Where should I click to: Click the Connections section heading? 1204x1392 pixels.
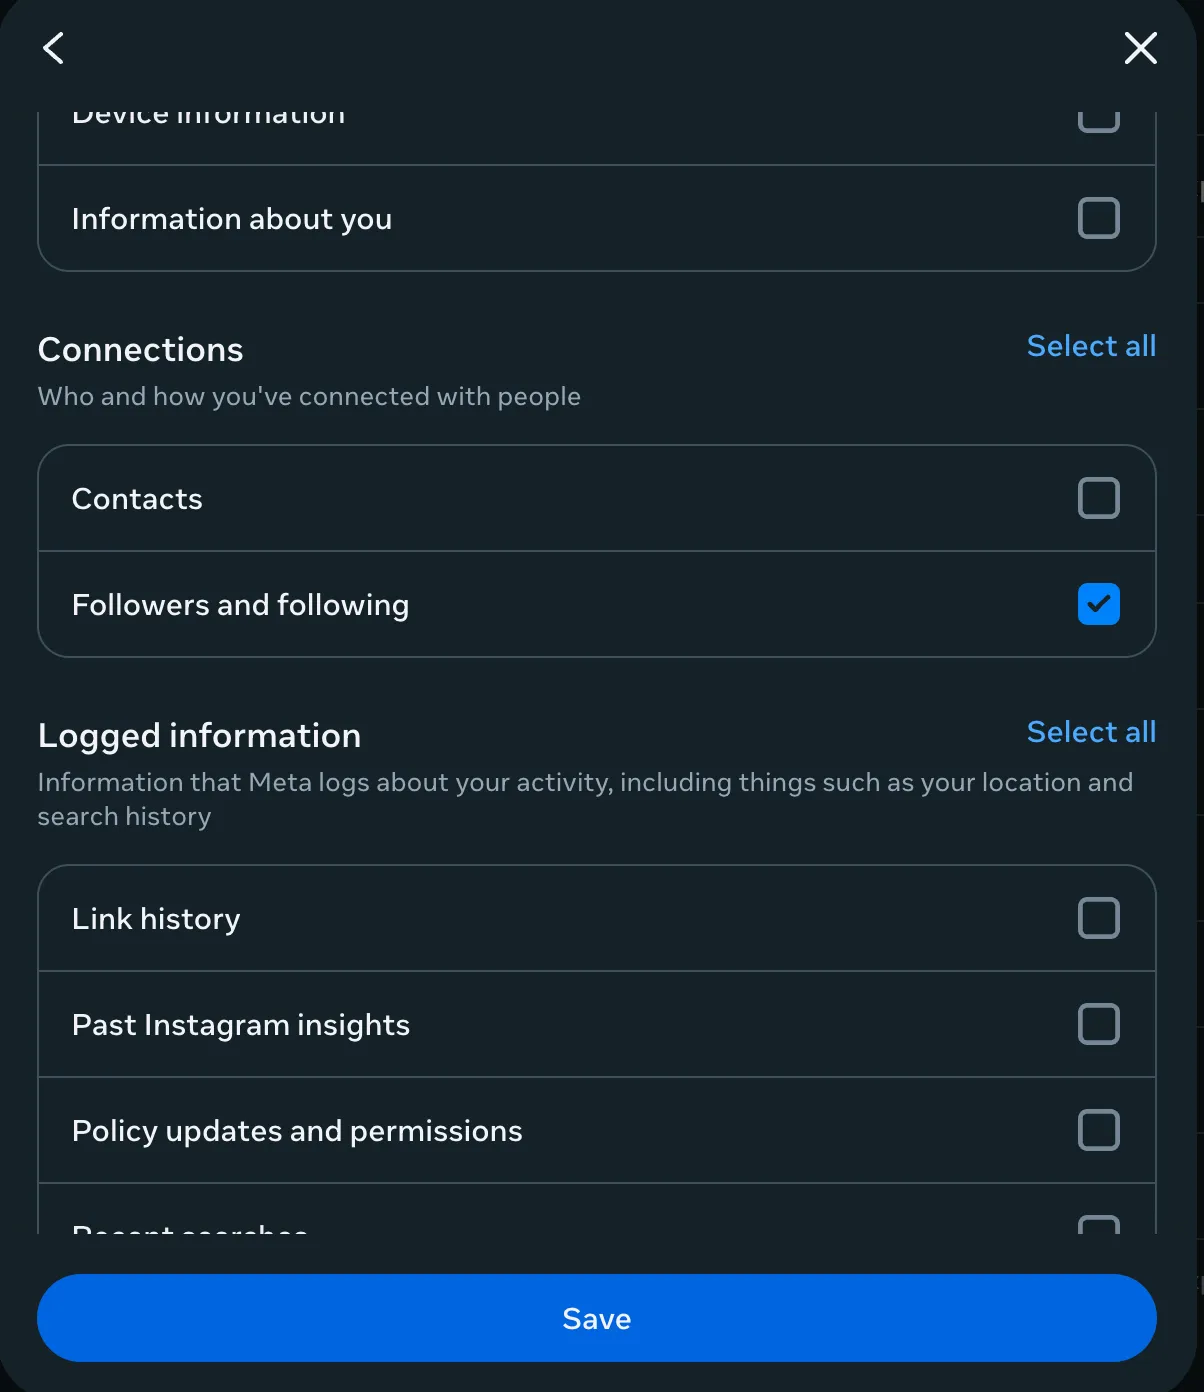pyautogui.click(x=140, y=349)
